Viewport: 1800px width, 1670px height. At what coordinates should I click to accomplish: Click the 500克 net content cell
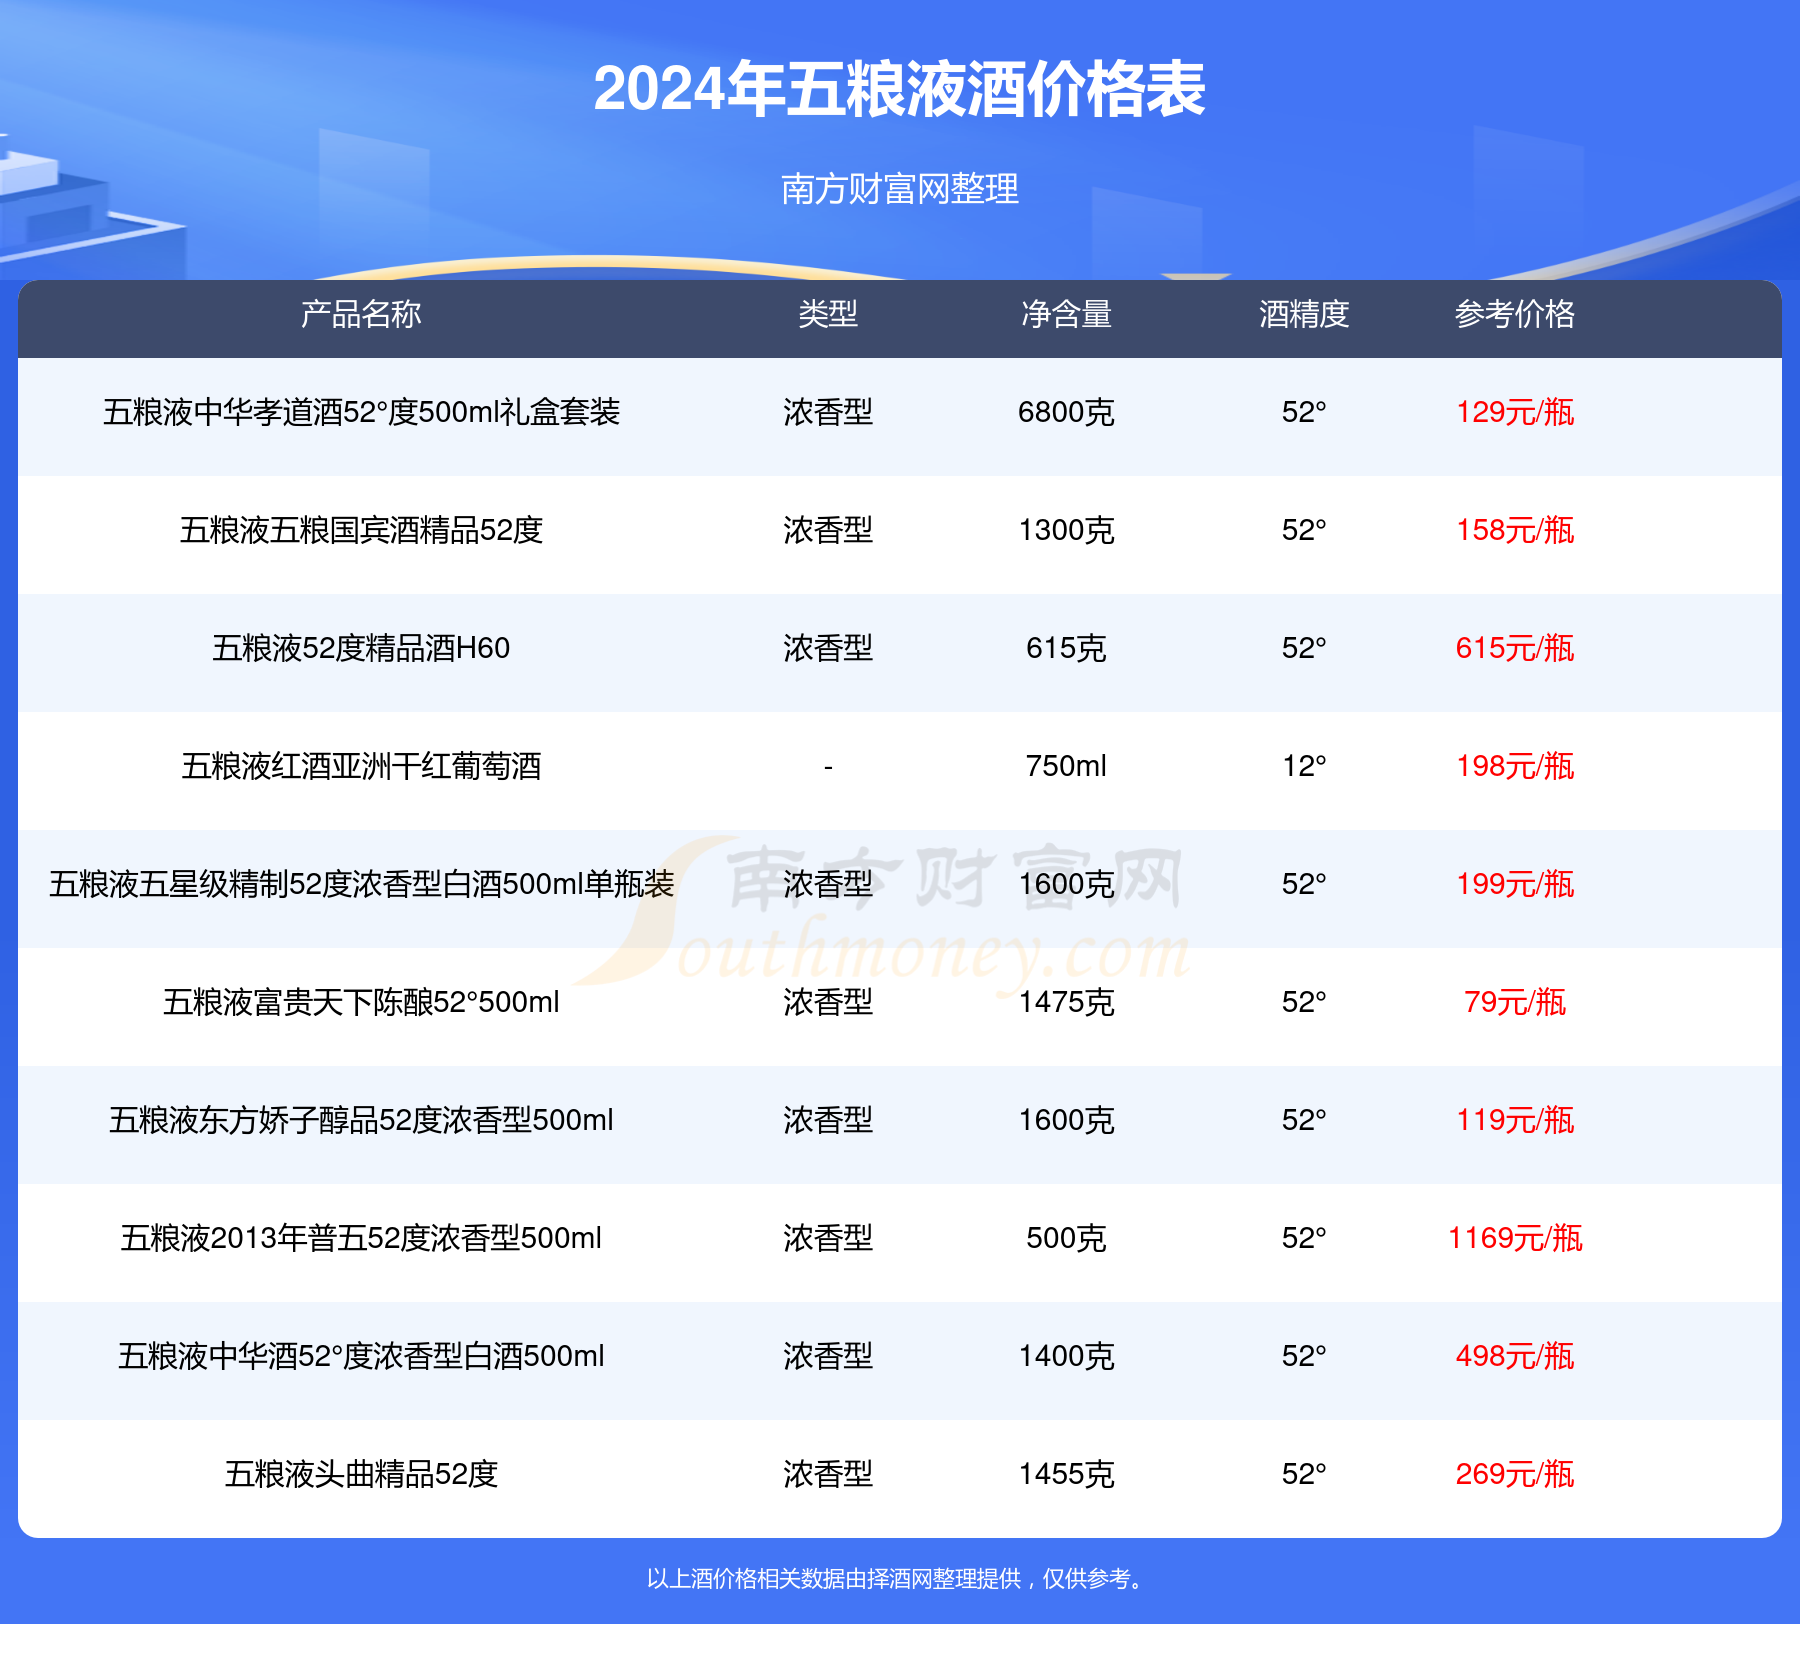coord(1066,1238)
